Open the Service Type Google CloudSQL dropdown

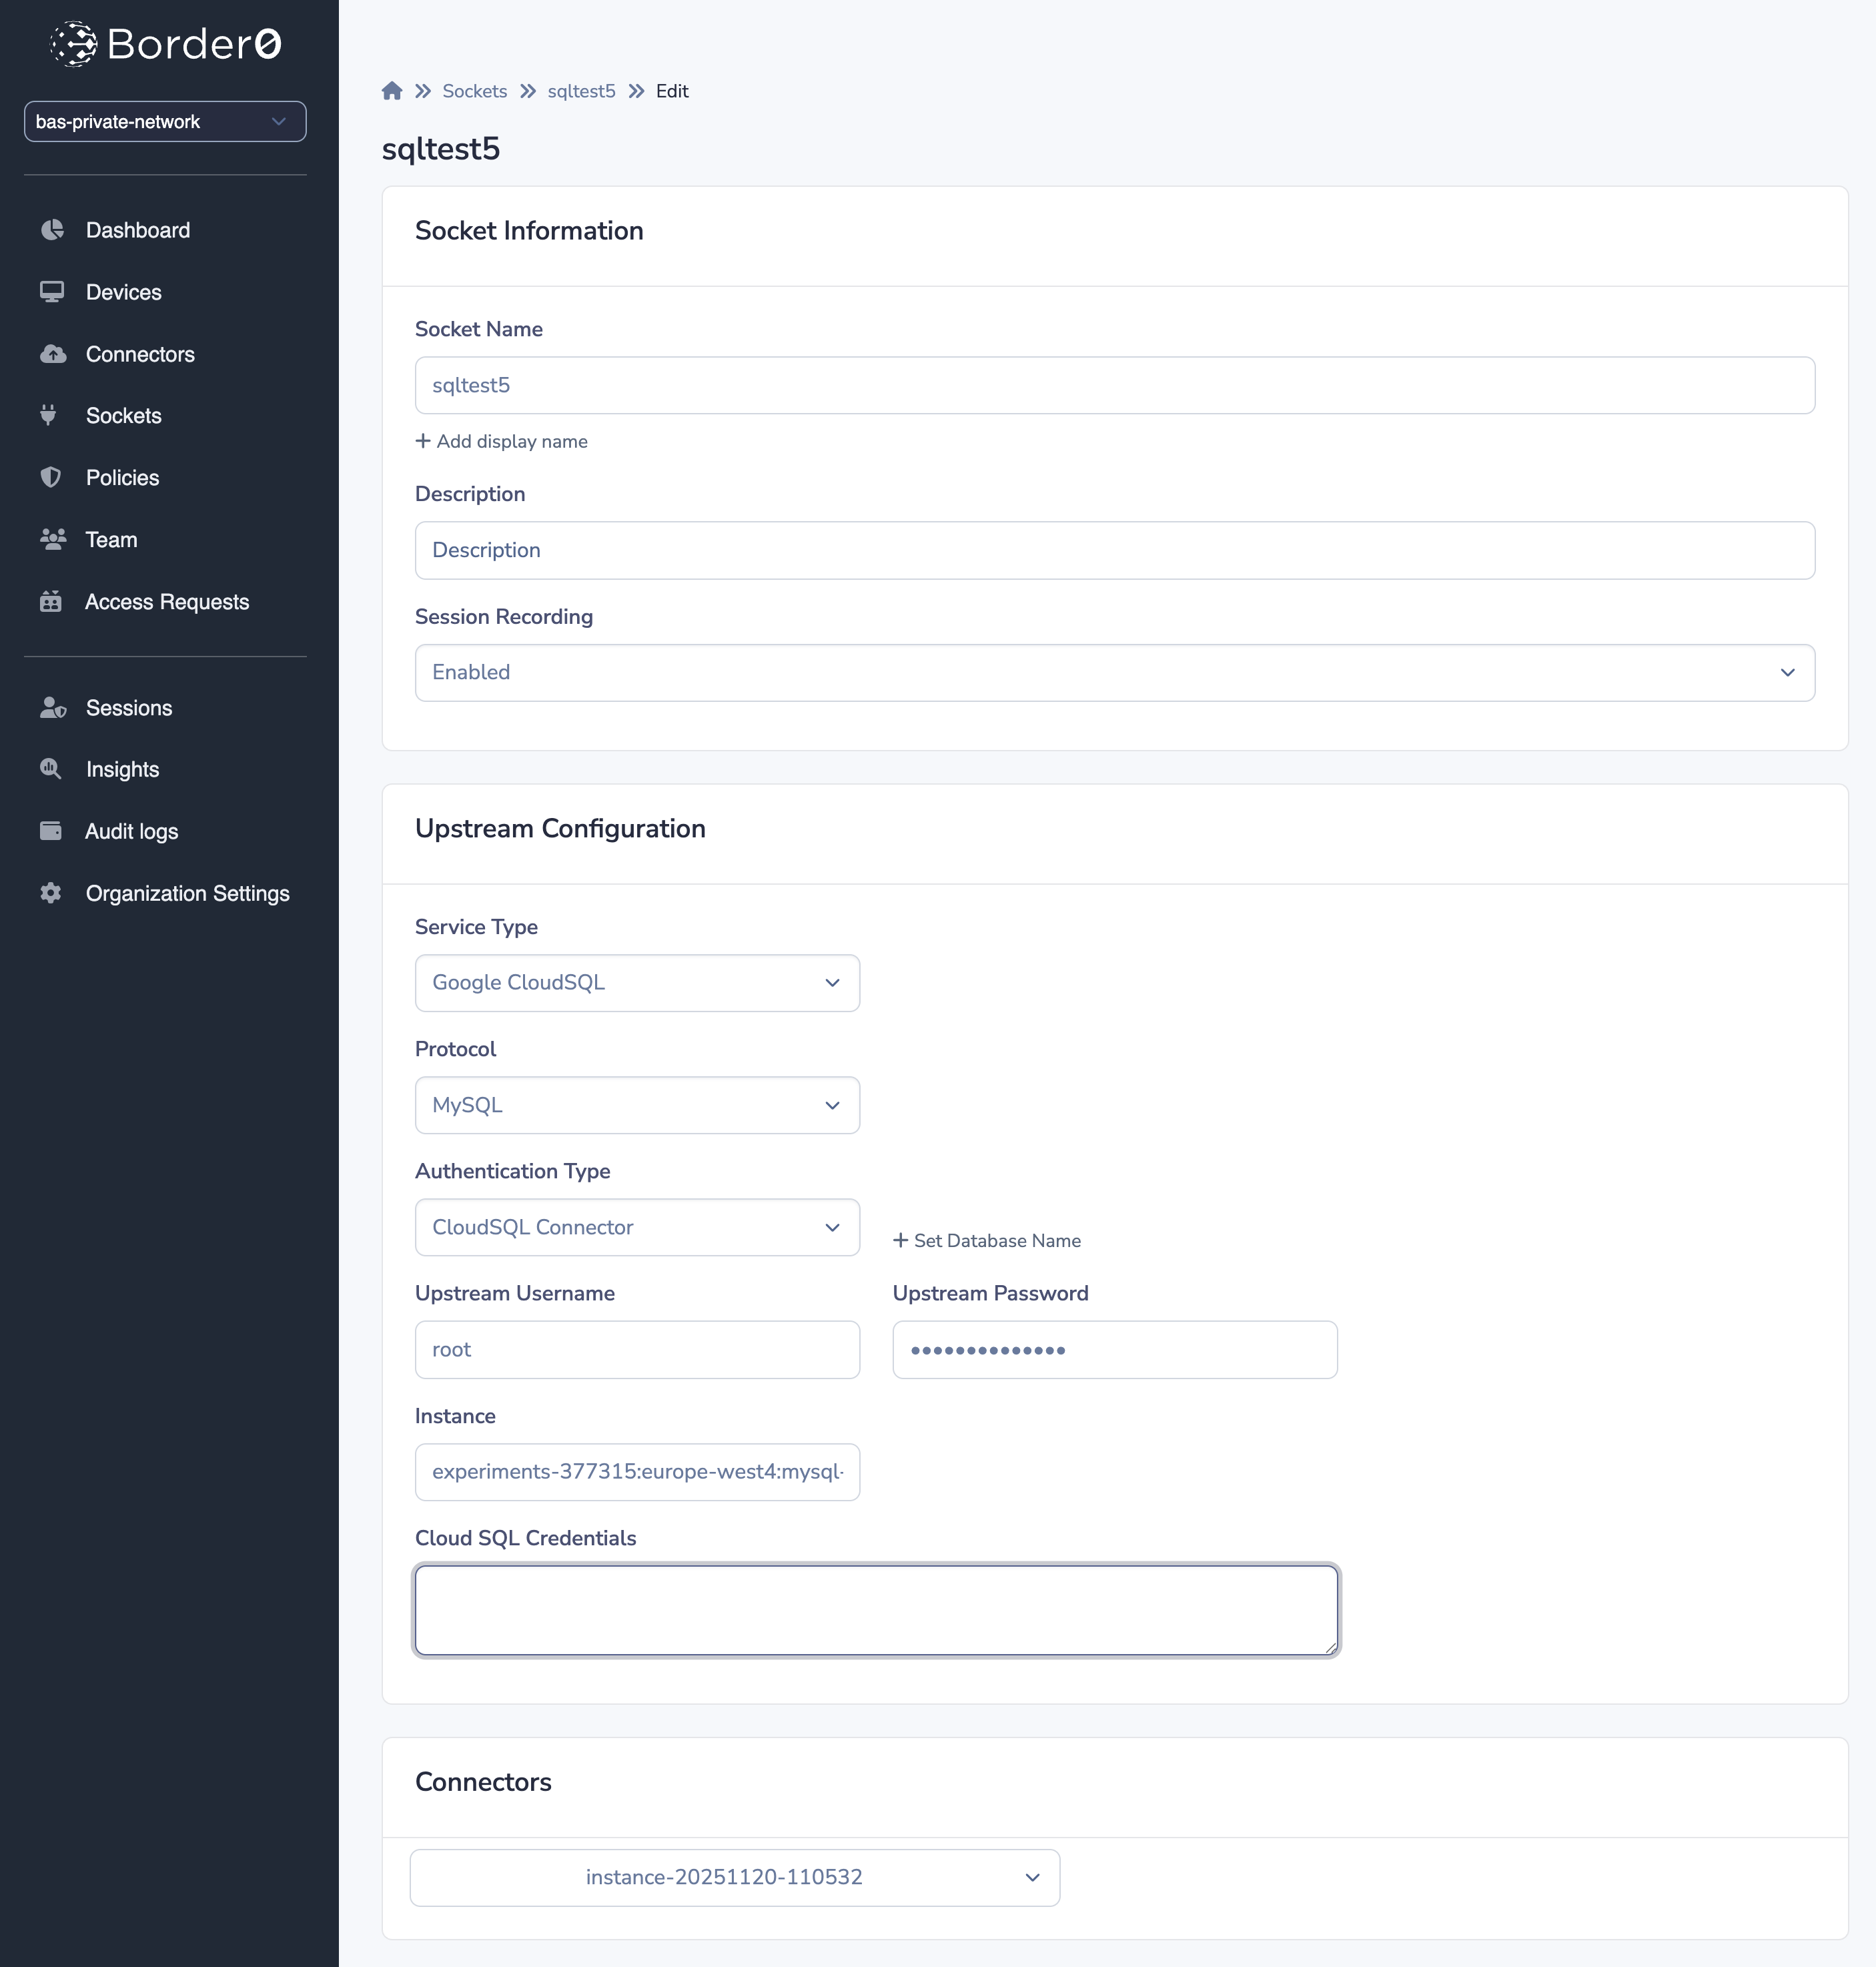[637, 982]
